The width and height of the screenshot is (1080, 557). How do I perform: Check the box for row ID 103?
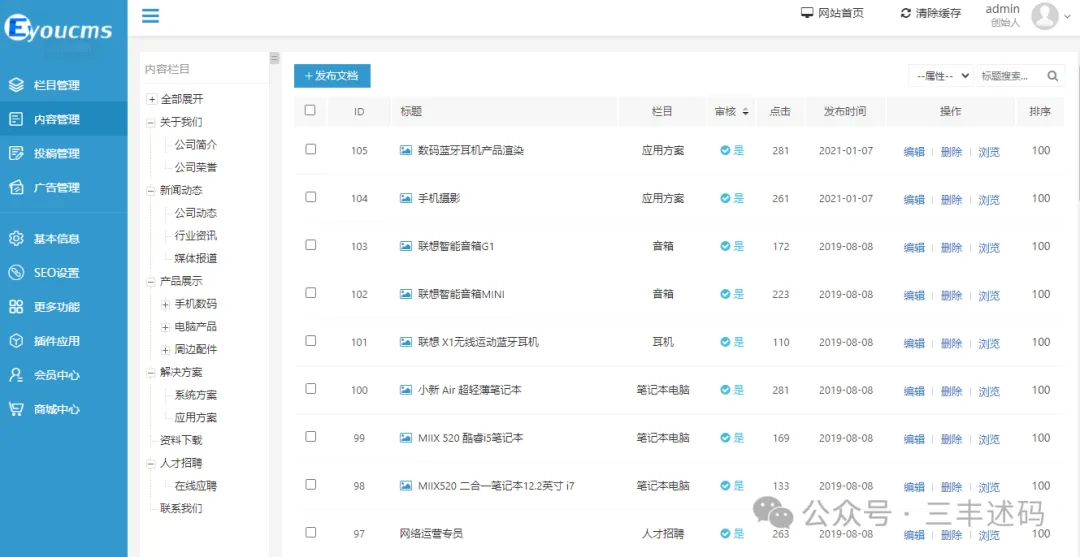pos(311,244)
